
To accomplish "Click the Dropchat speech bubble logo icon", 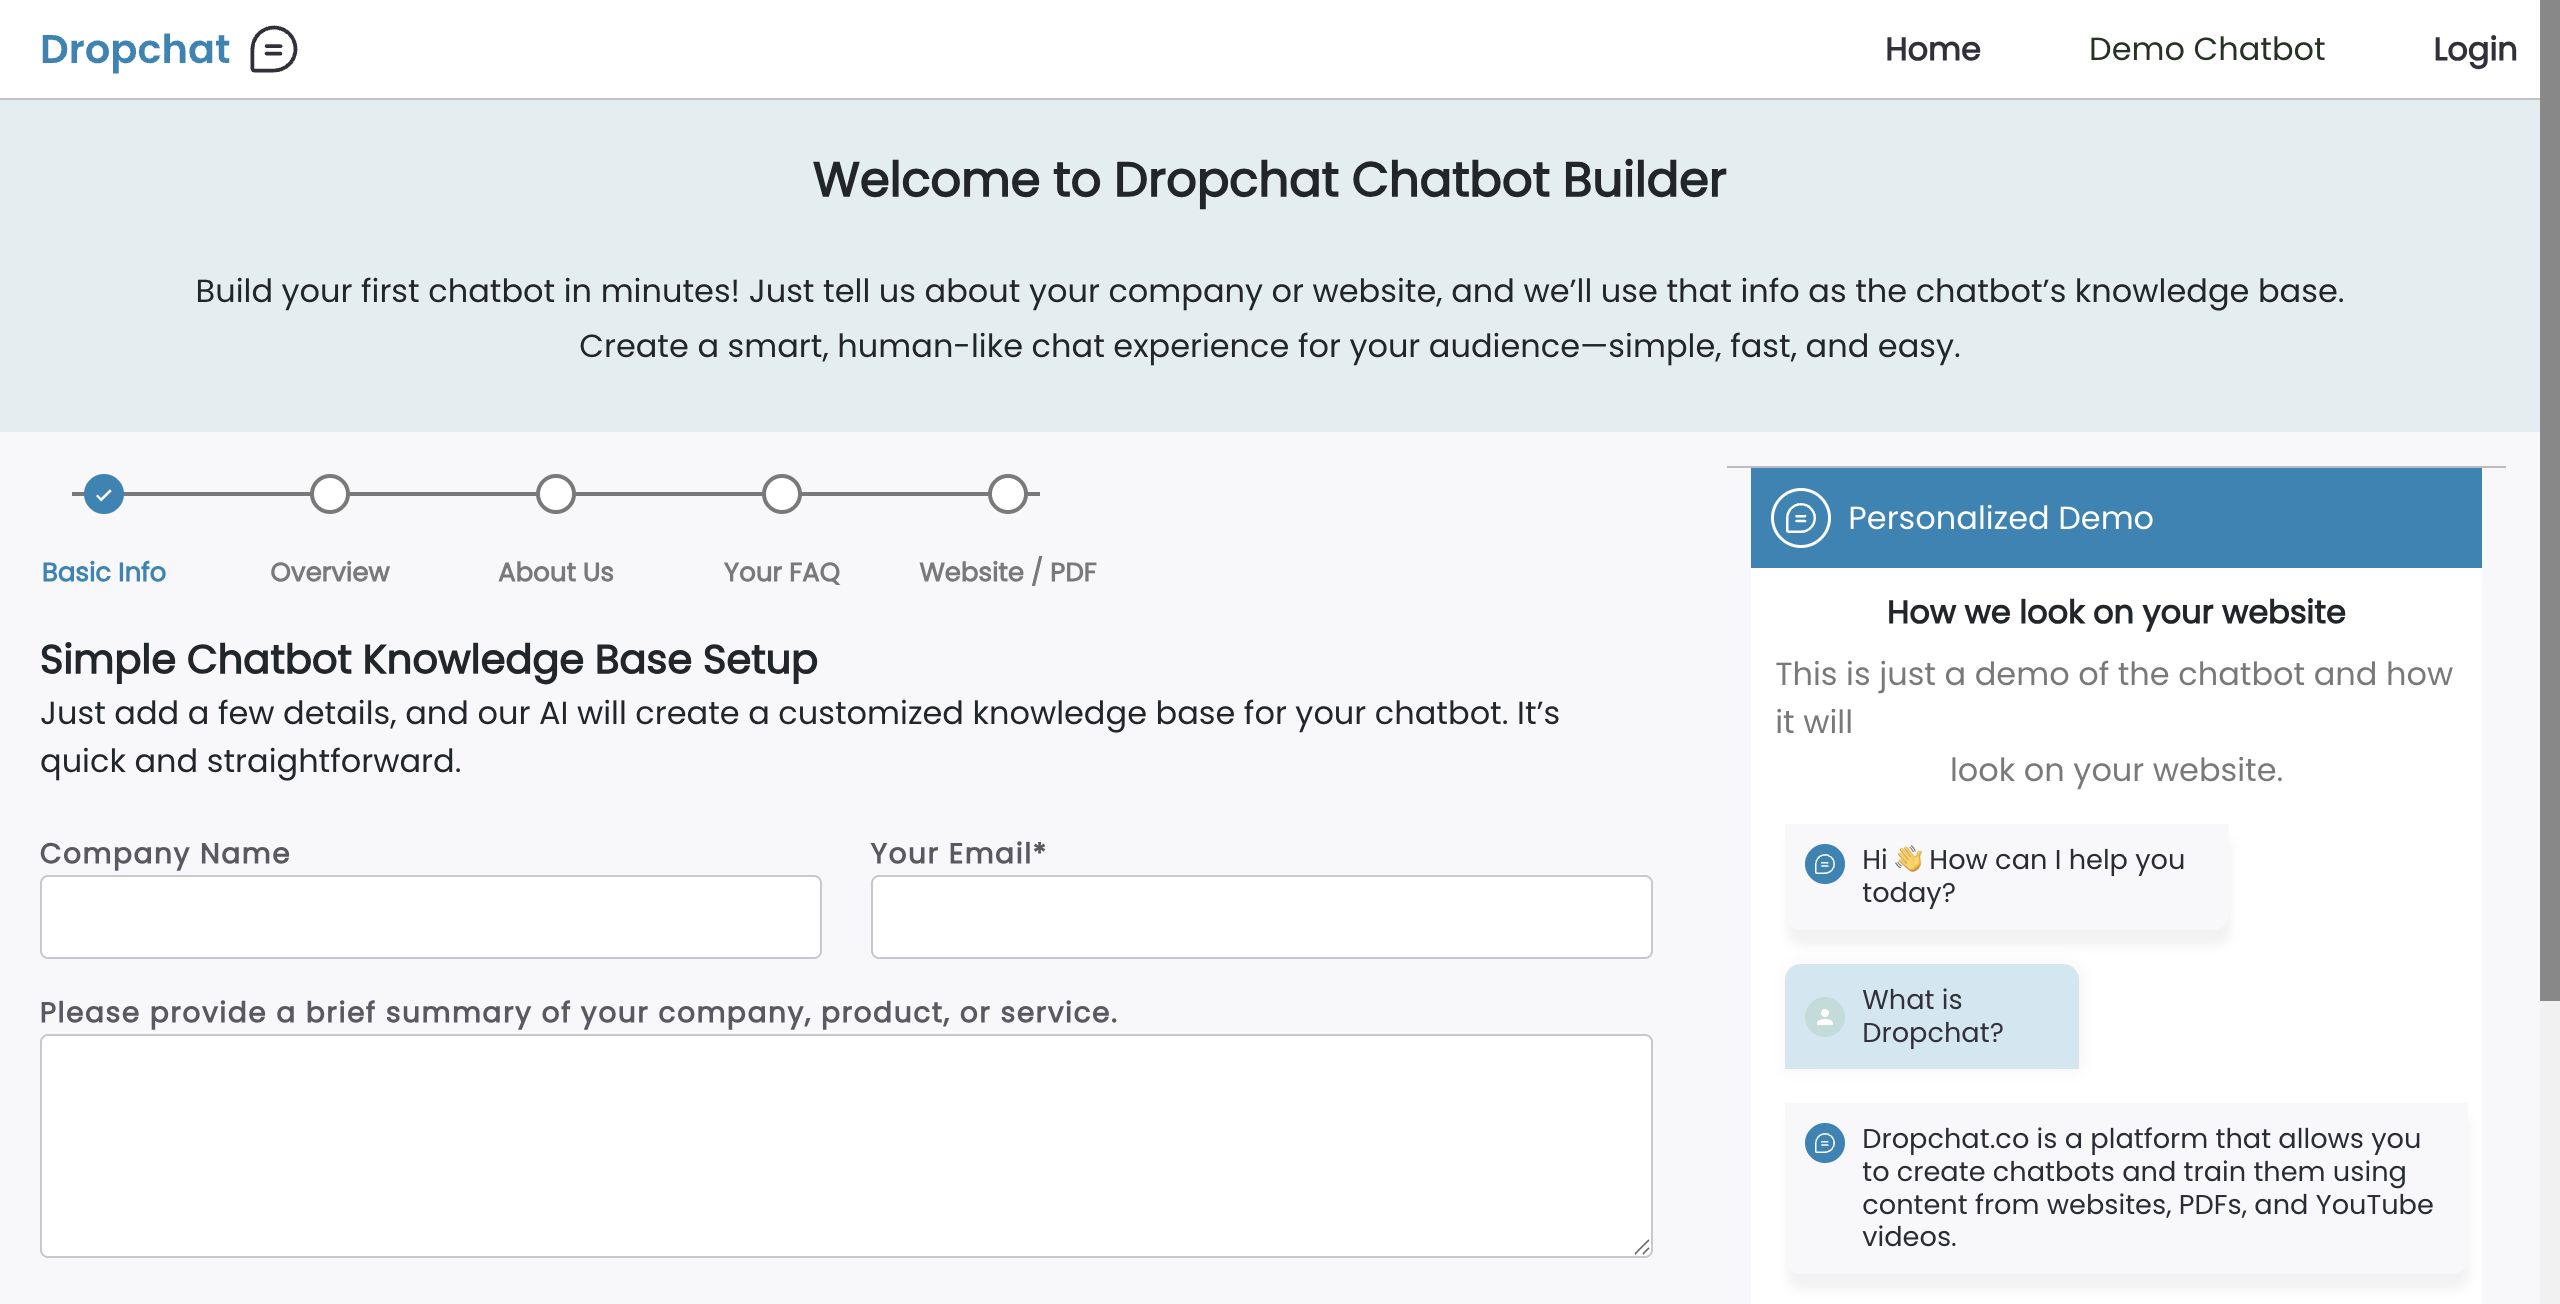I will [273, 49].
